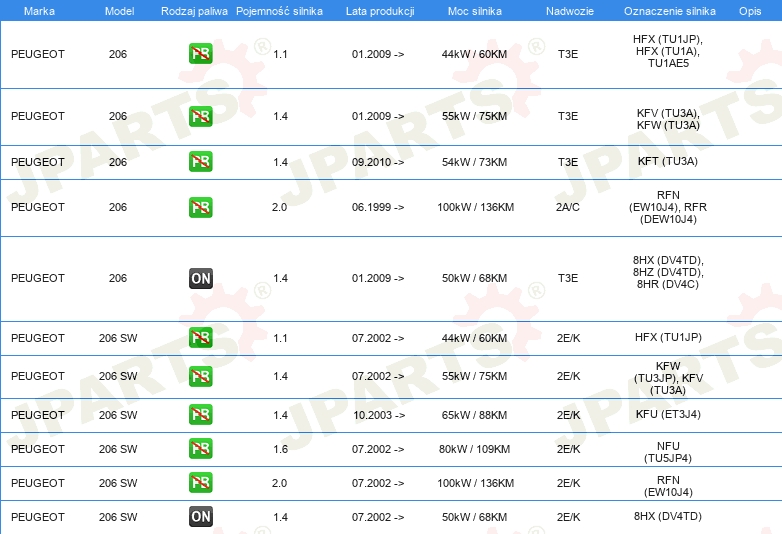
Task: Click the petrol icon in the 2A/C body row
Action: point(201,207)
